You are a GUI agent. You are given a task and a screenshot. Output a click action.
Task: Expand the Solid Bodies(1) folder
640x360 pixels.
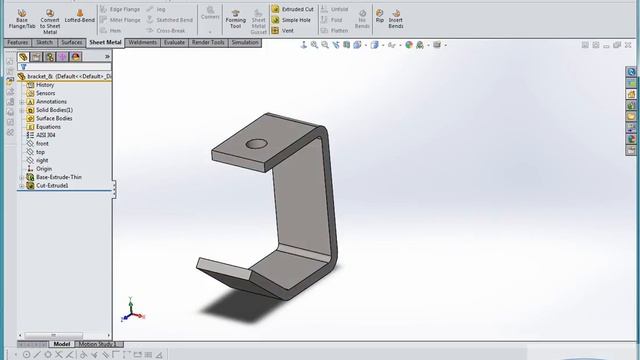tap(21, 110)
